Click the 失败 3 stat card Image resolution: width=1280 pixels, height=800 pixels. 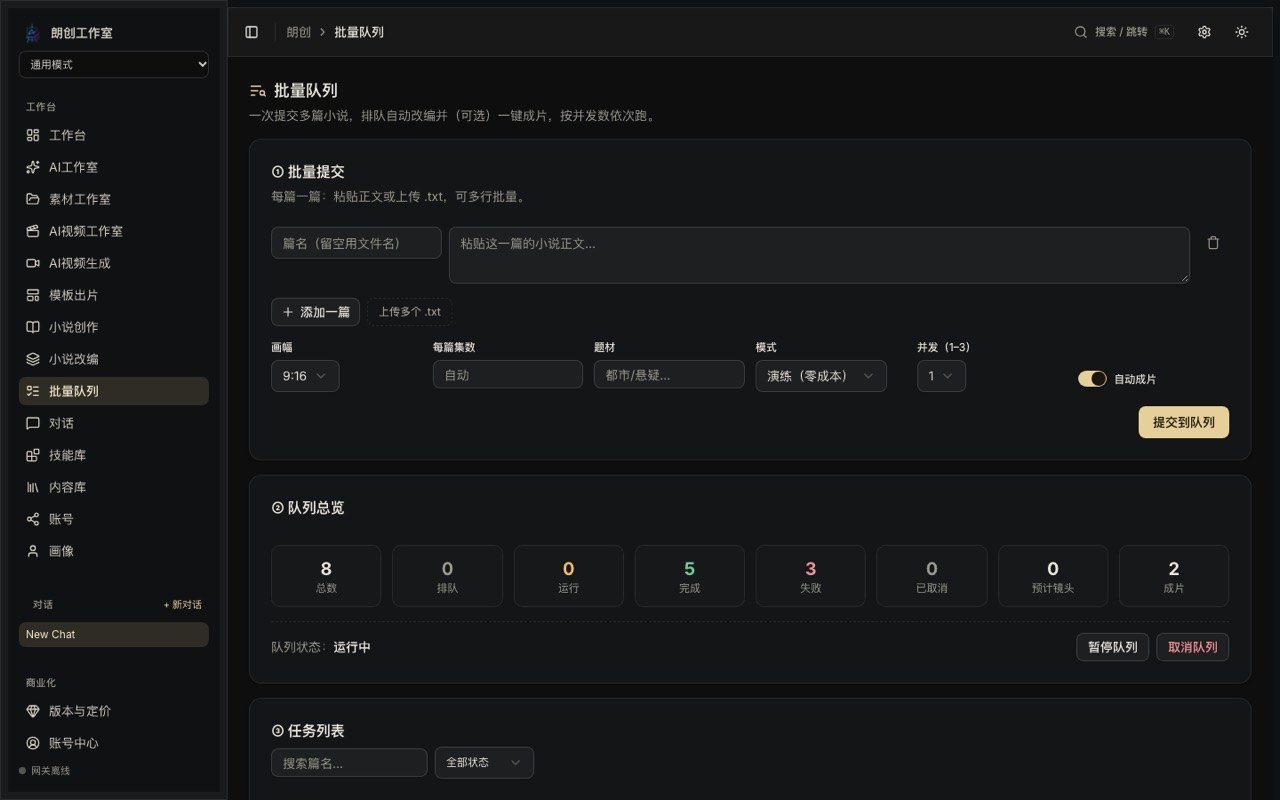pyautogui.click(x=811, y=576)
